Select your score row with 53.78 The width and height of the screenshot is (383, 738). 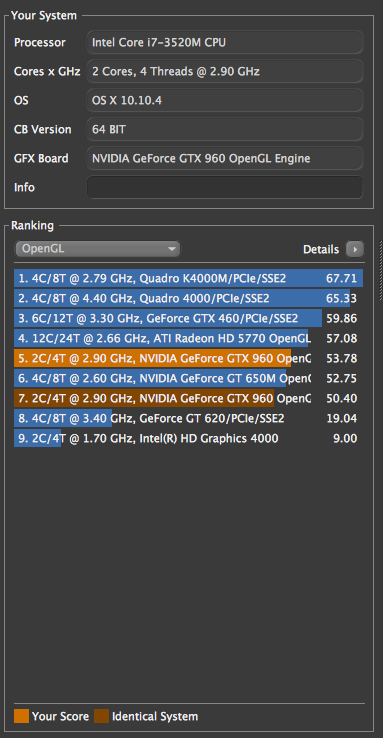pyautogui.click(x=188, y=358)
